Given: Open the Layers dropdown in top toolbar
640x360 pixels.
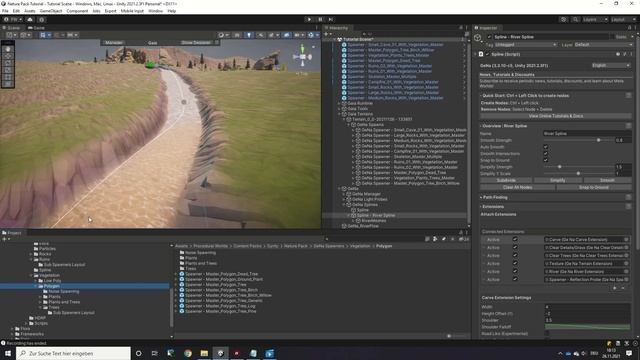Looking at the screenshot, I should tap(595, 19).
